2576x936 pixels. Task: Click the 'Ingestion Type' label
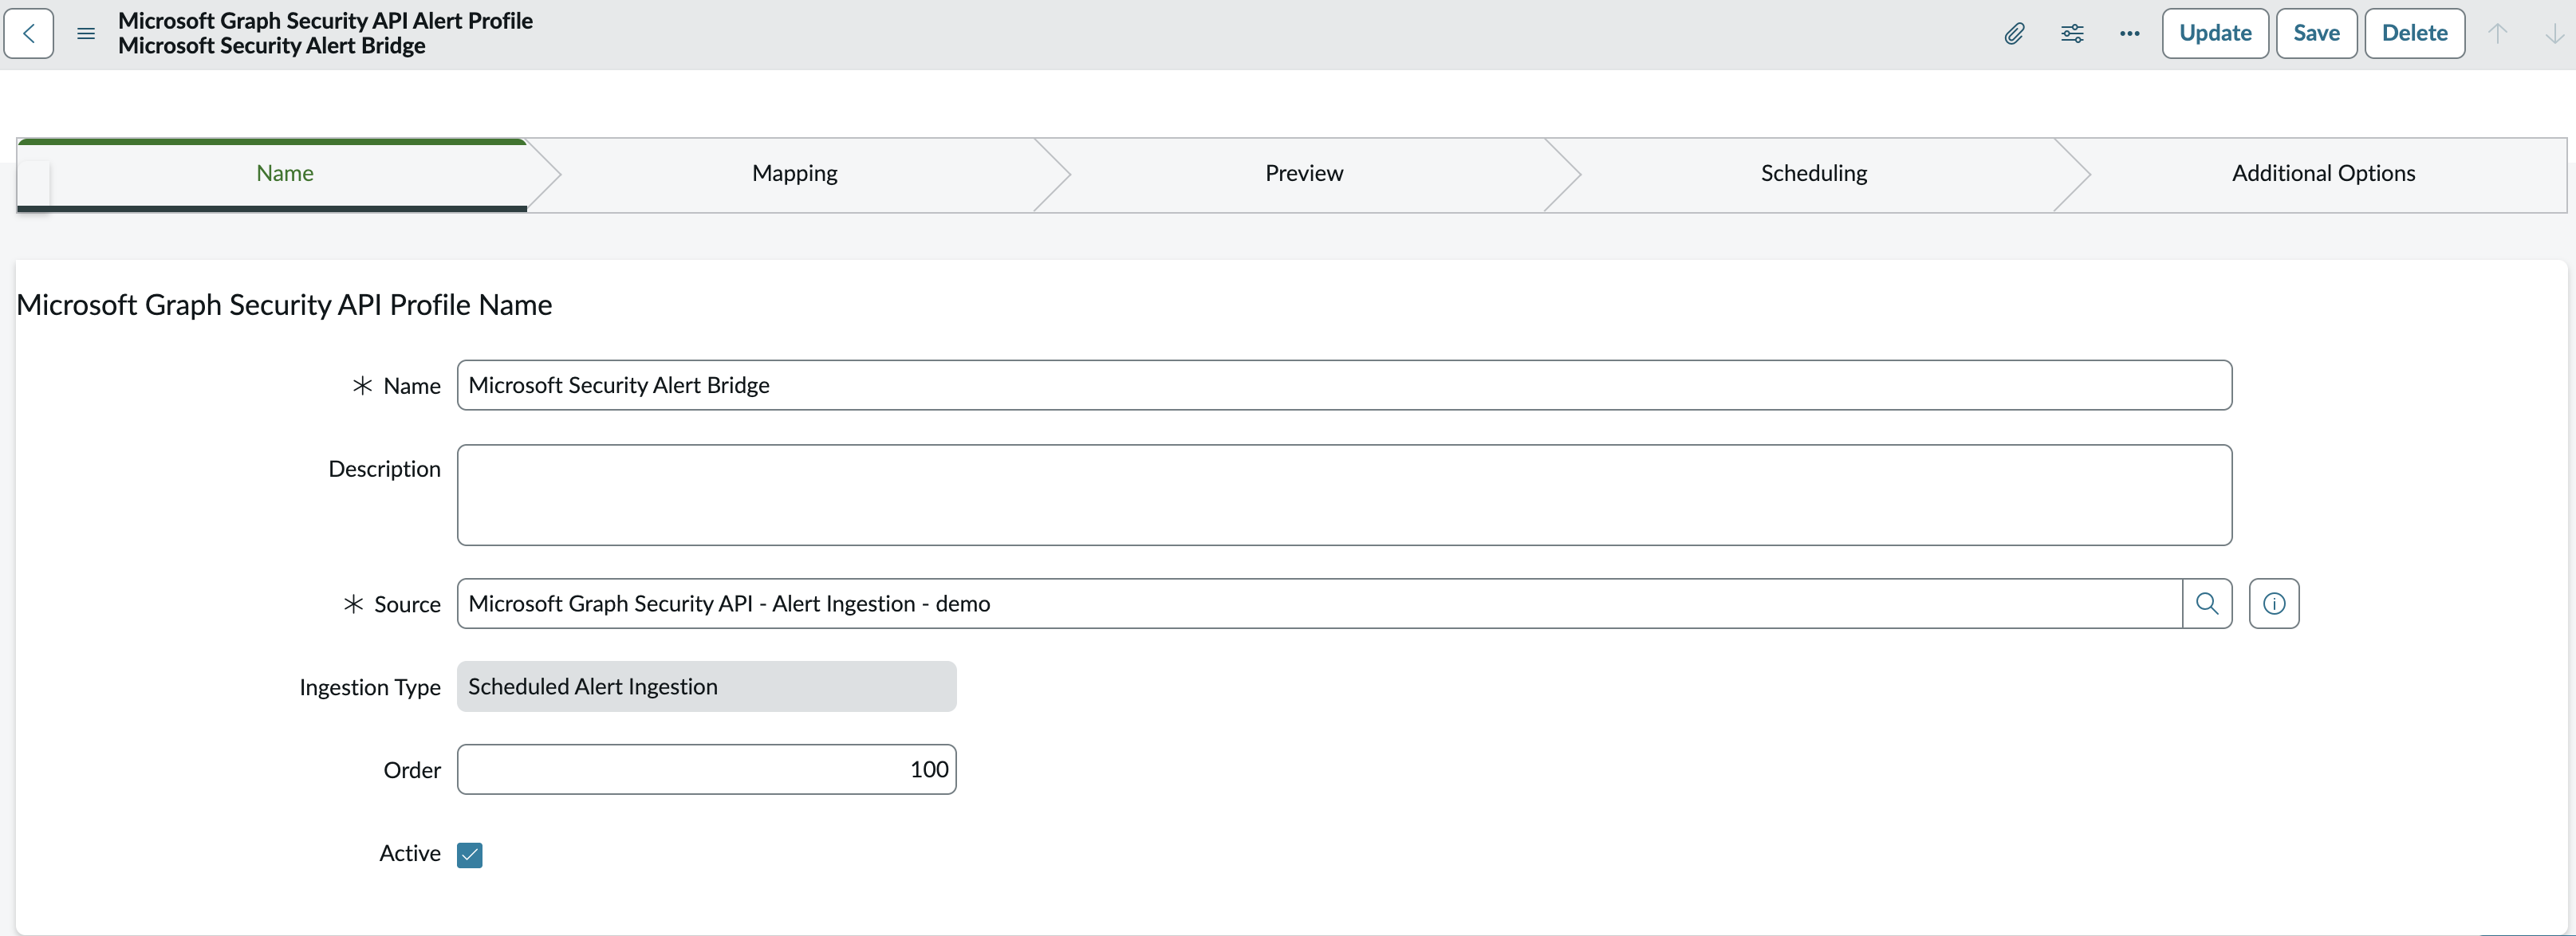tap(370, 687)
